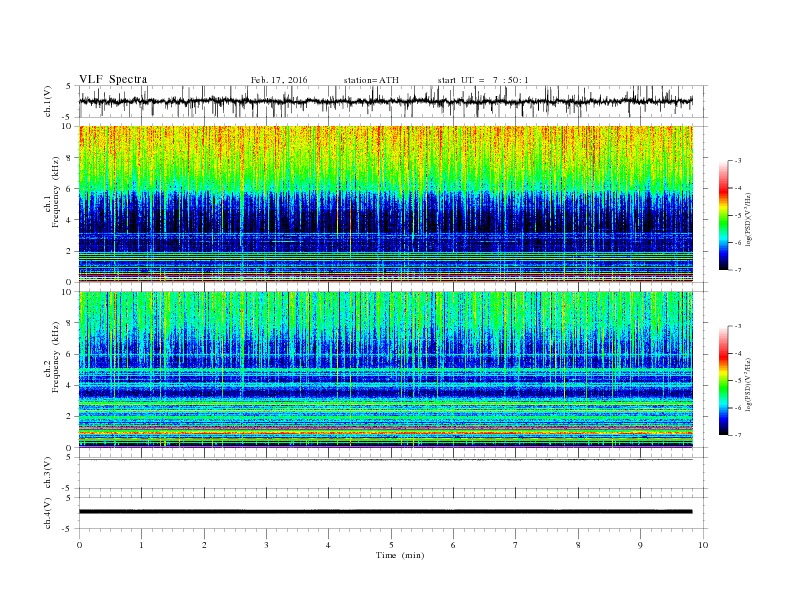
Task: Click the "2" kHz tick on ch.2 spectrogram axis
Action: (x=70, y=417)
